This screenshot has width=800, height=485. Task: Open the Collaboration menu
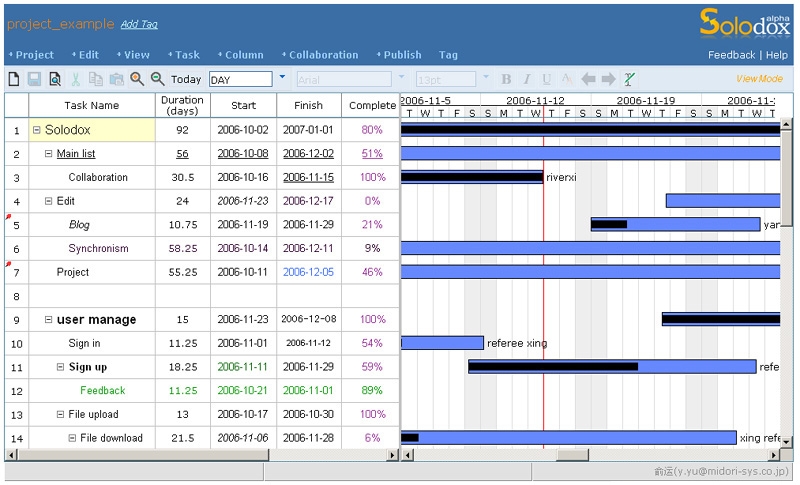[320, 55]
